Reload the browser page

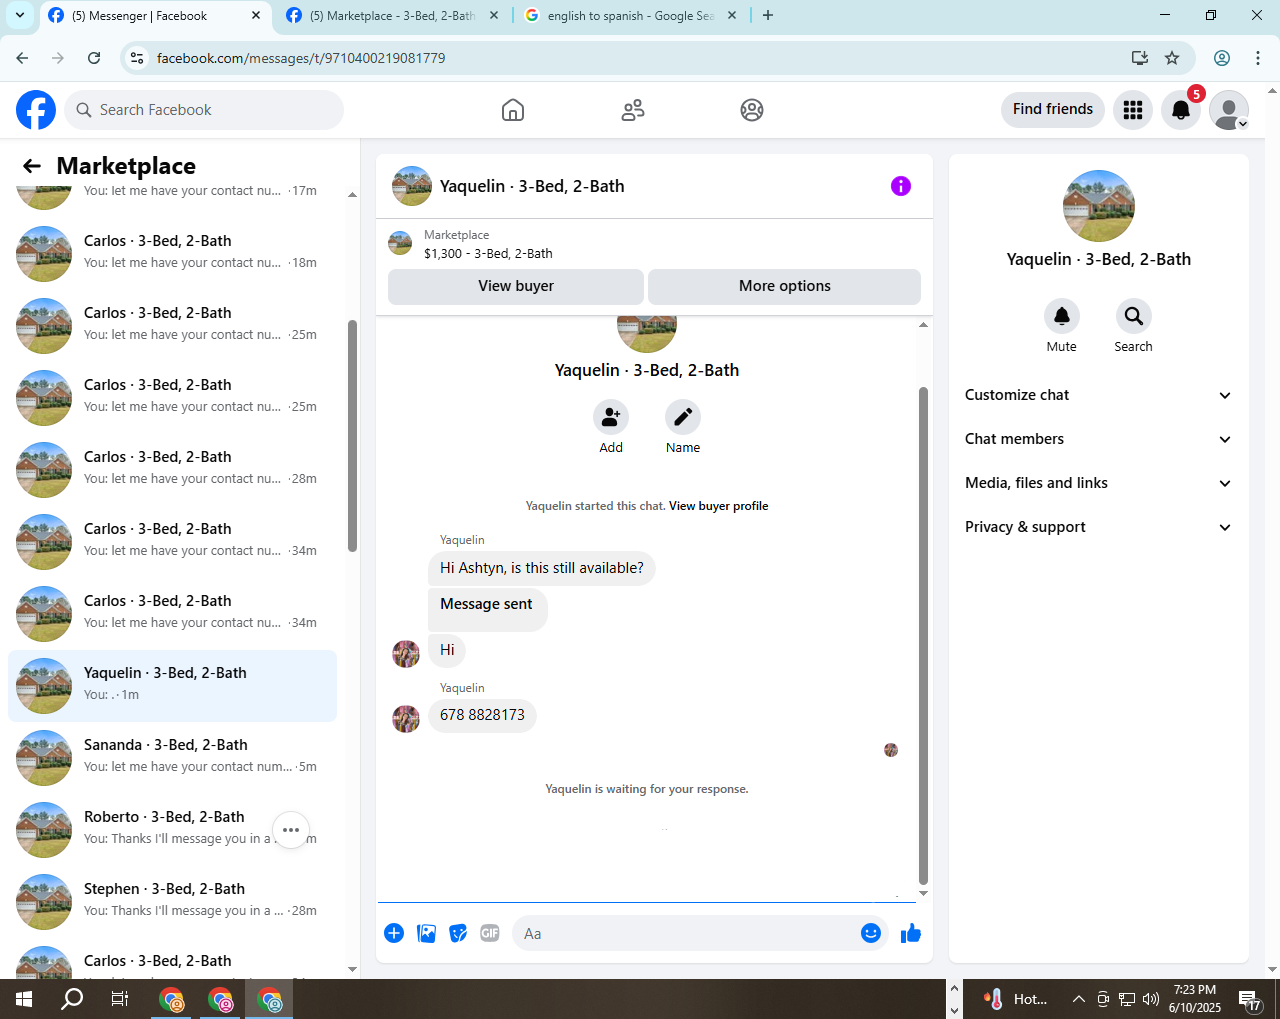tap(94, 58)
